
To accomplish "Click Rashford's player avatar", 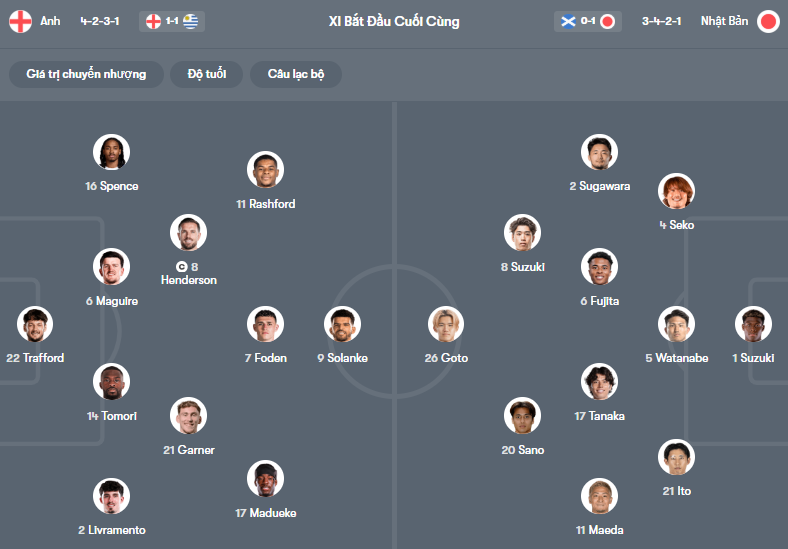I will pyautogui.click(x=265, y=171).
